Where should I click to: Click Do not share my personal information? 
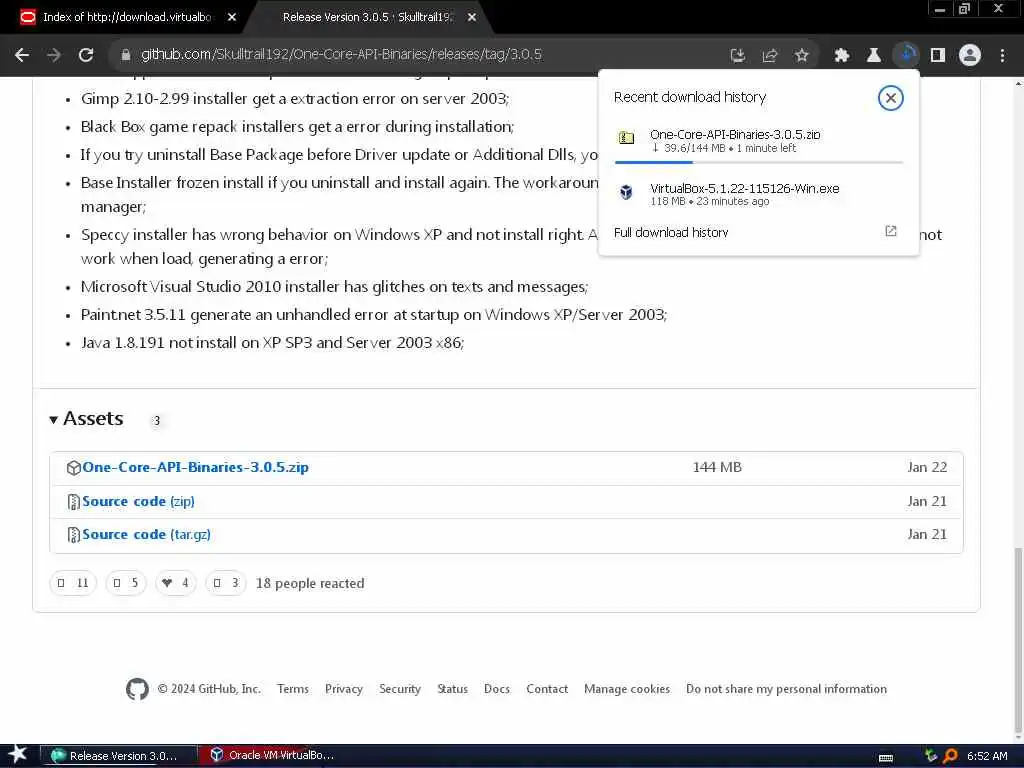point(786,689)
